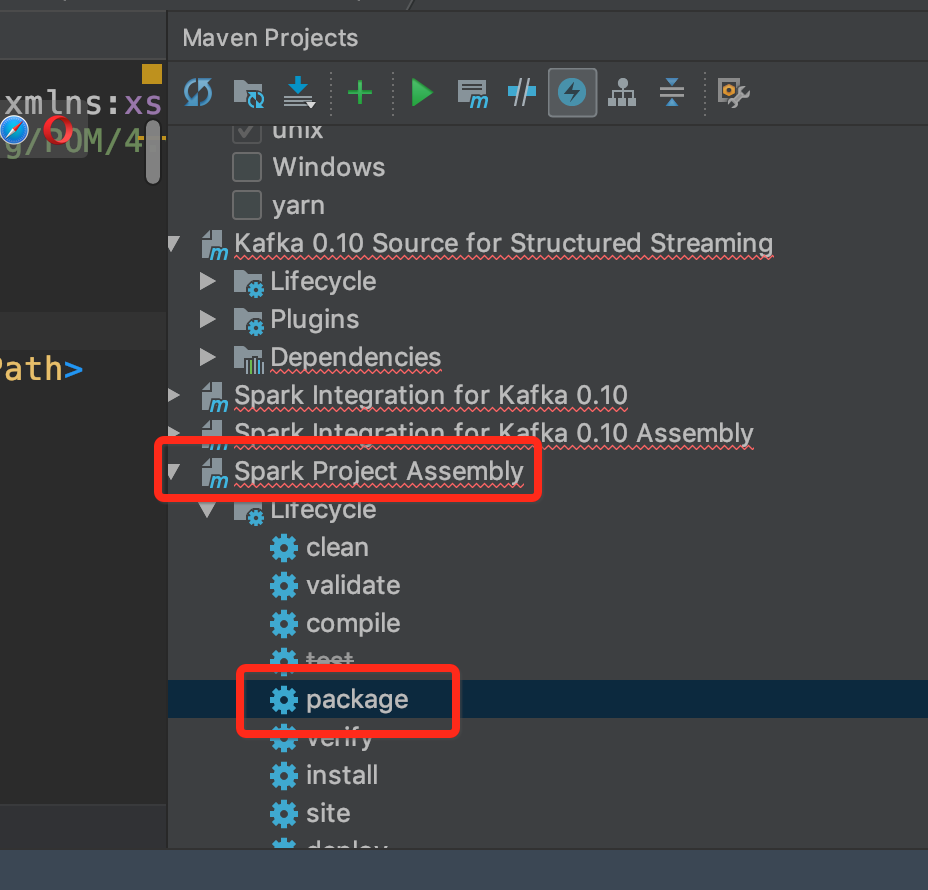Click Lifecycle folder icon under Kafka 0.10 Source

[x=249, y=283]
